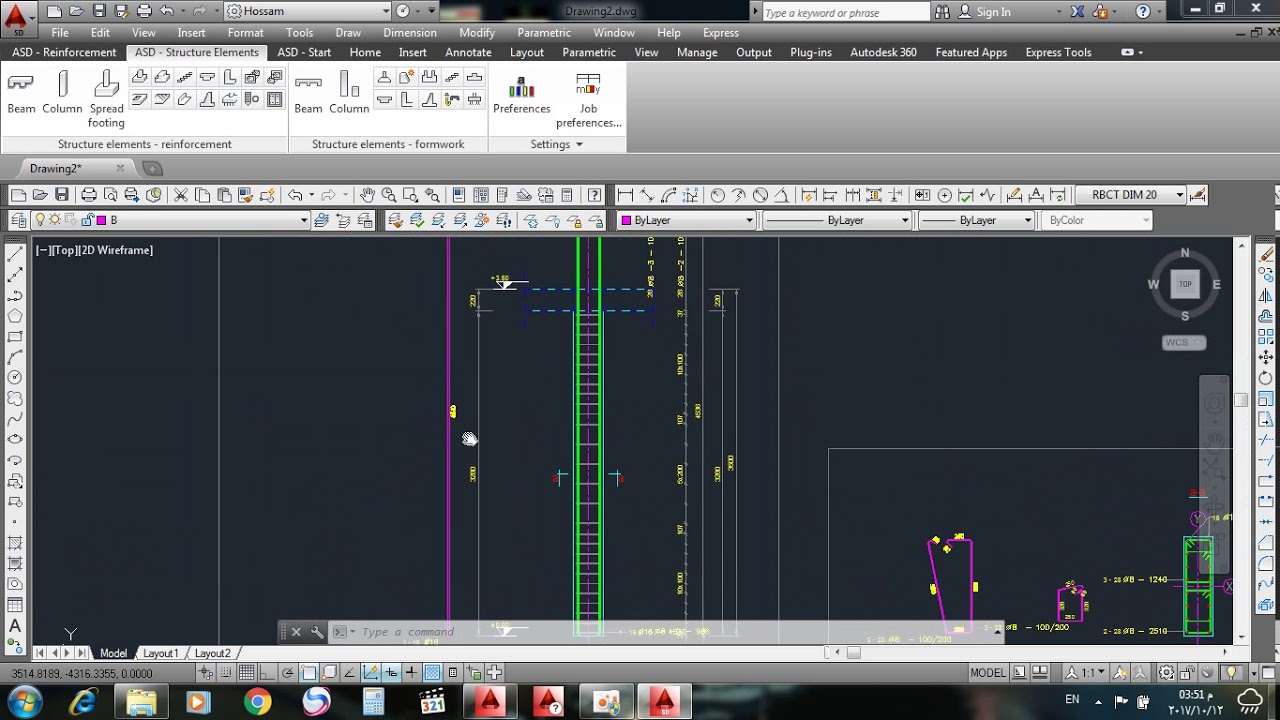Close the Drawing2 file tab
1280x720 pixels.
(120, 168)
